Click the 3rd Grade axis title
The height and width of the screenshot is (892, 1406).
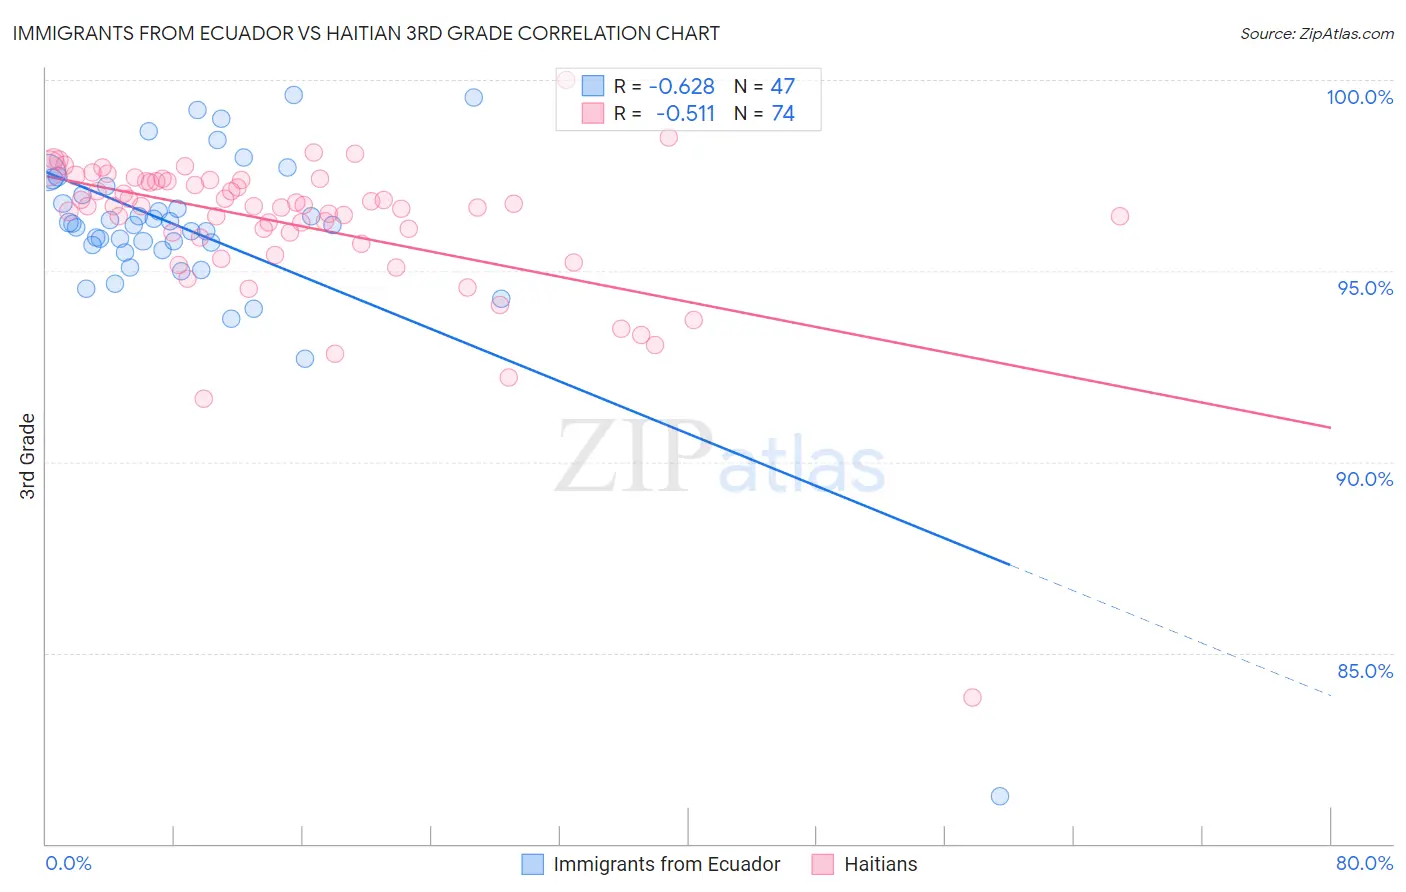(x=28, y=456)
